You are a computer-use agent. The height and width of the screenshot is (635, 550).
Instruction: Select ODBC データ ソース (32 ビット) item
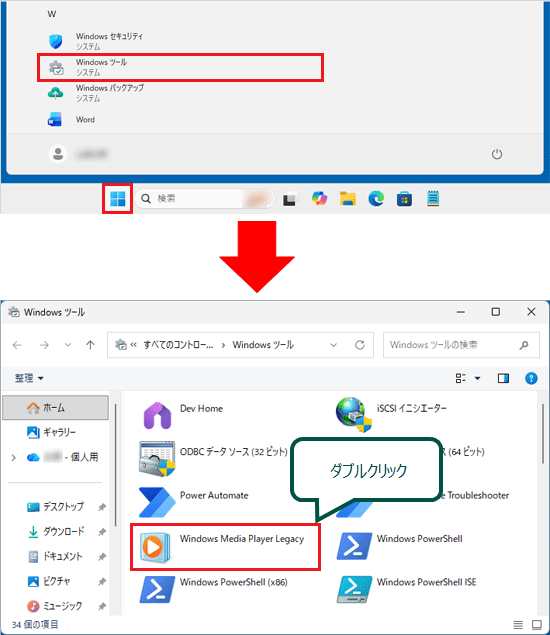213,458
